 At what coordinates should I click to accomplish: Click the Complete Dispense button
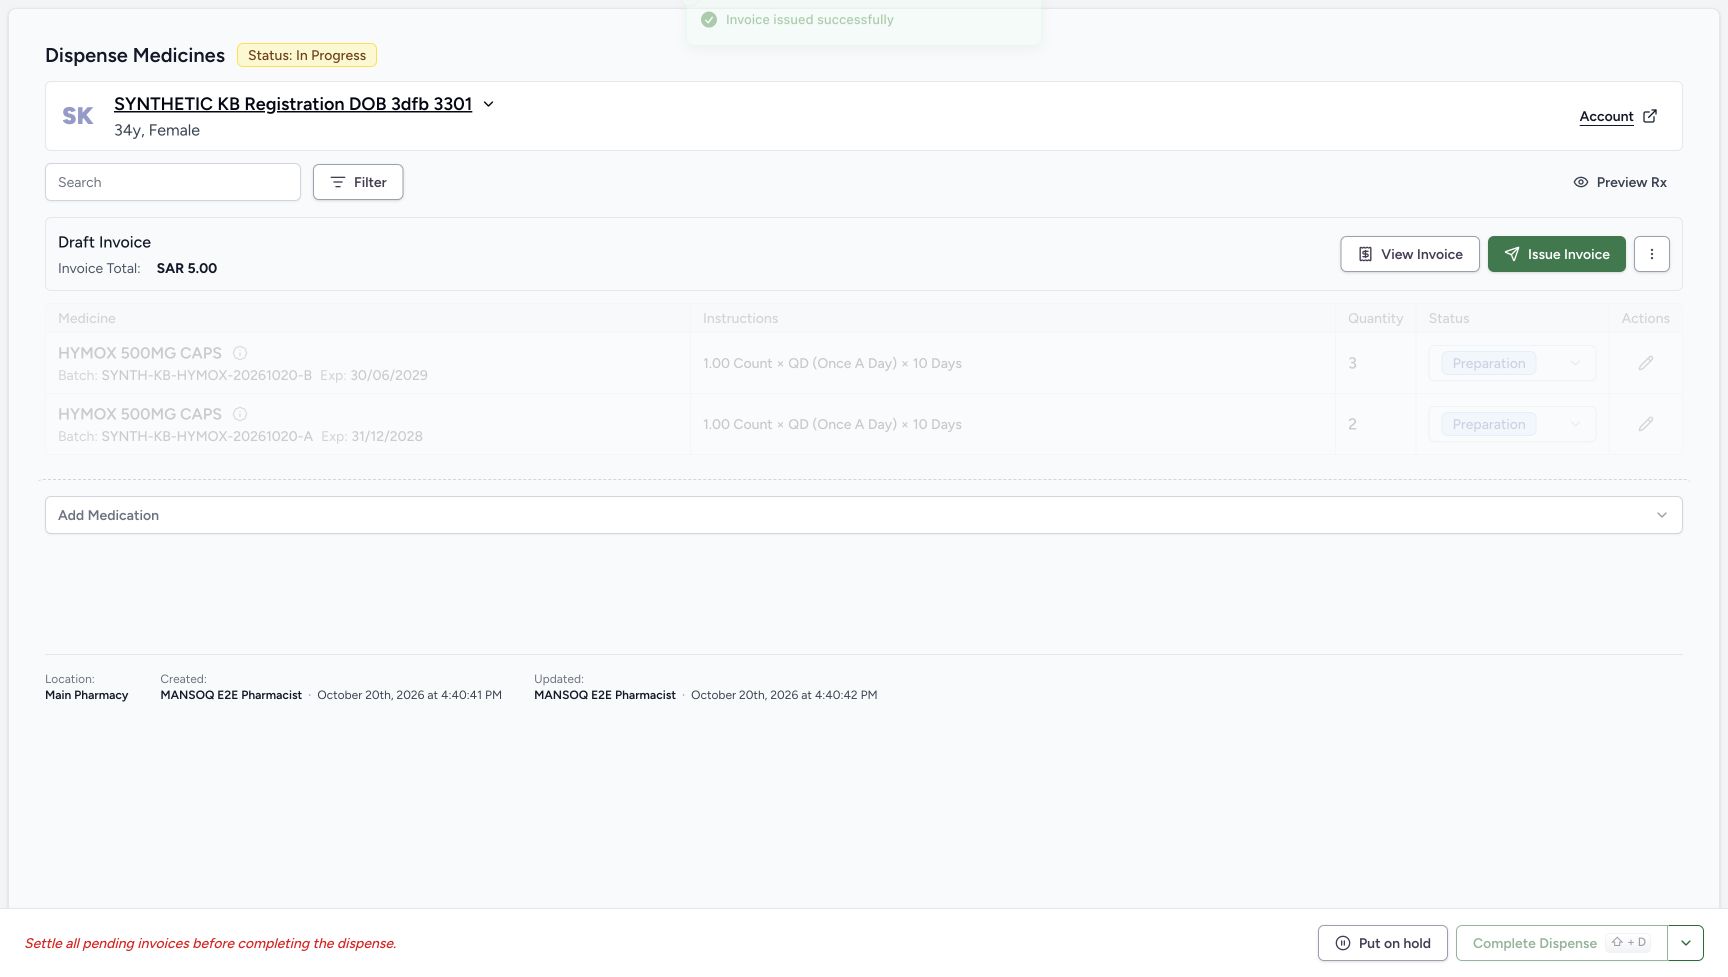coord(1561,943)
